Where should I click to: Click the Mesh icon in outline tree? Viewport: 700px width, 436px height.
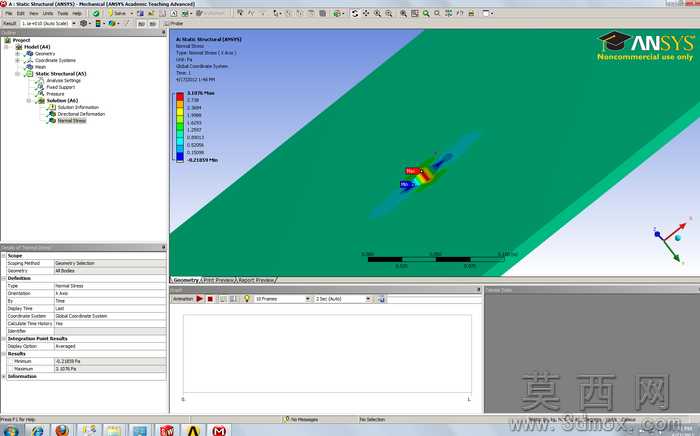point(29,66)
